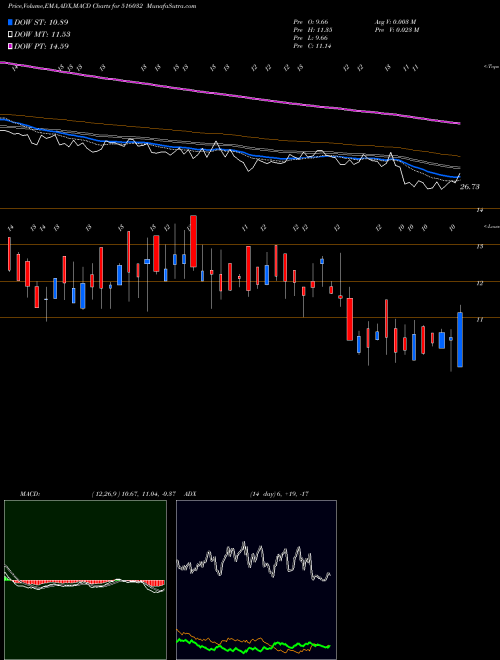Click the price axis label 12

479,283
